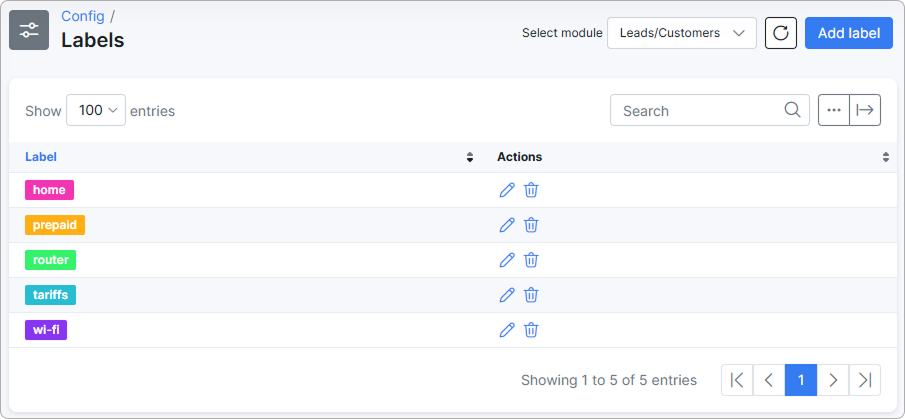Screen dimensions: 905x419
Task: Click the pink home label tag
Action: pos(49,190)
